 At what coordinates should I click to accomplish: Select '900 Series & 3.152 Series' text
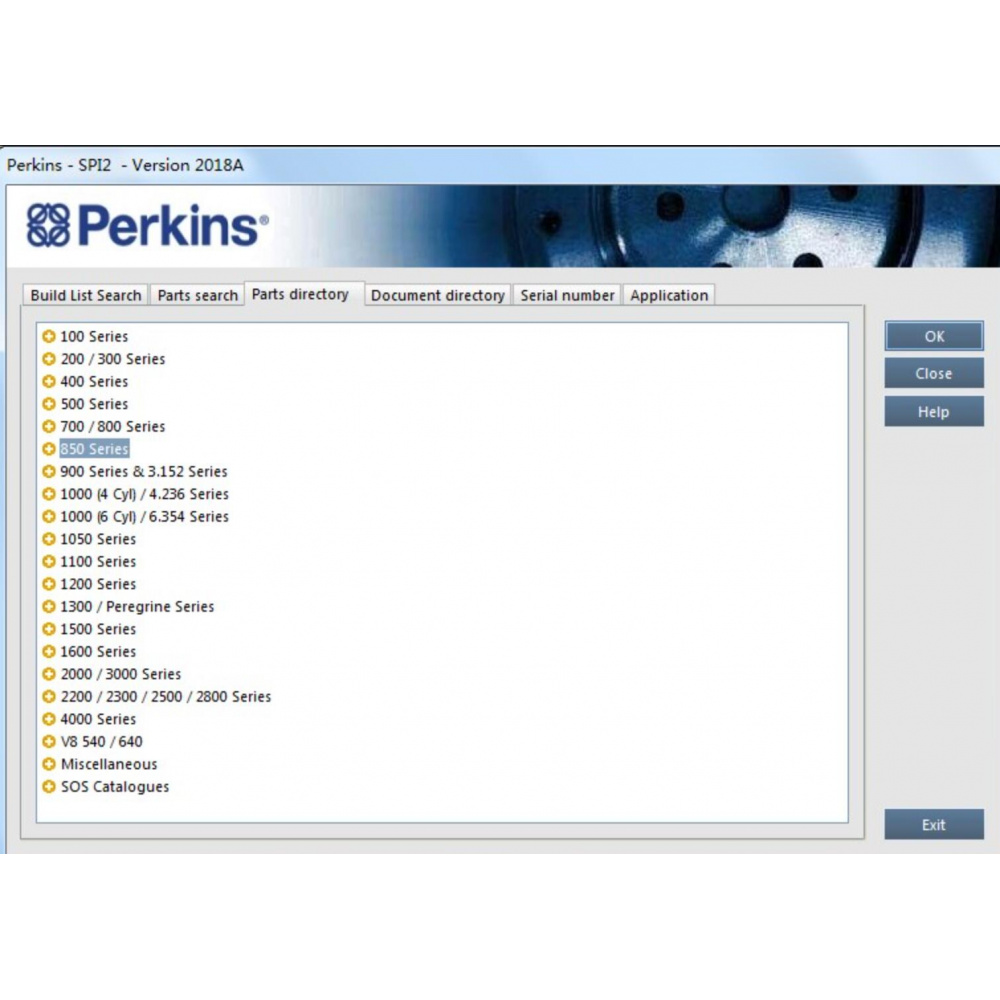tap(143, 471)
